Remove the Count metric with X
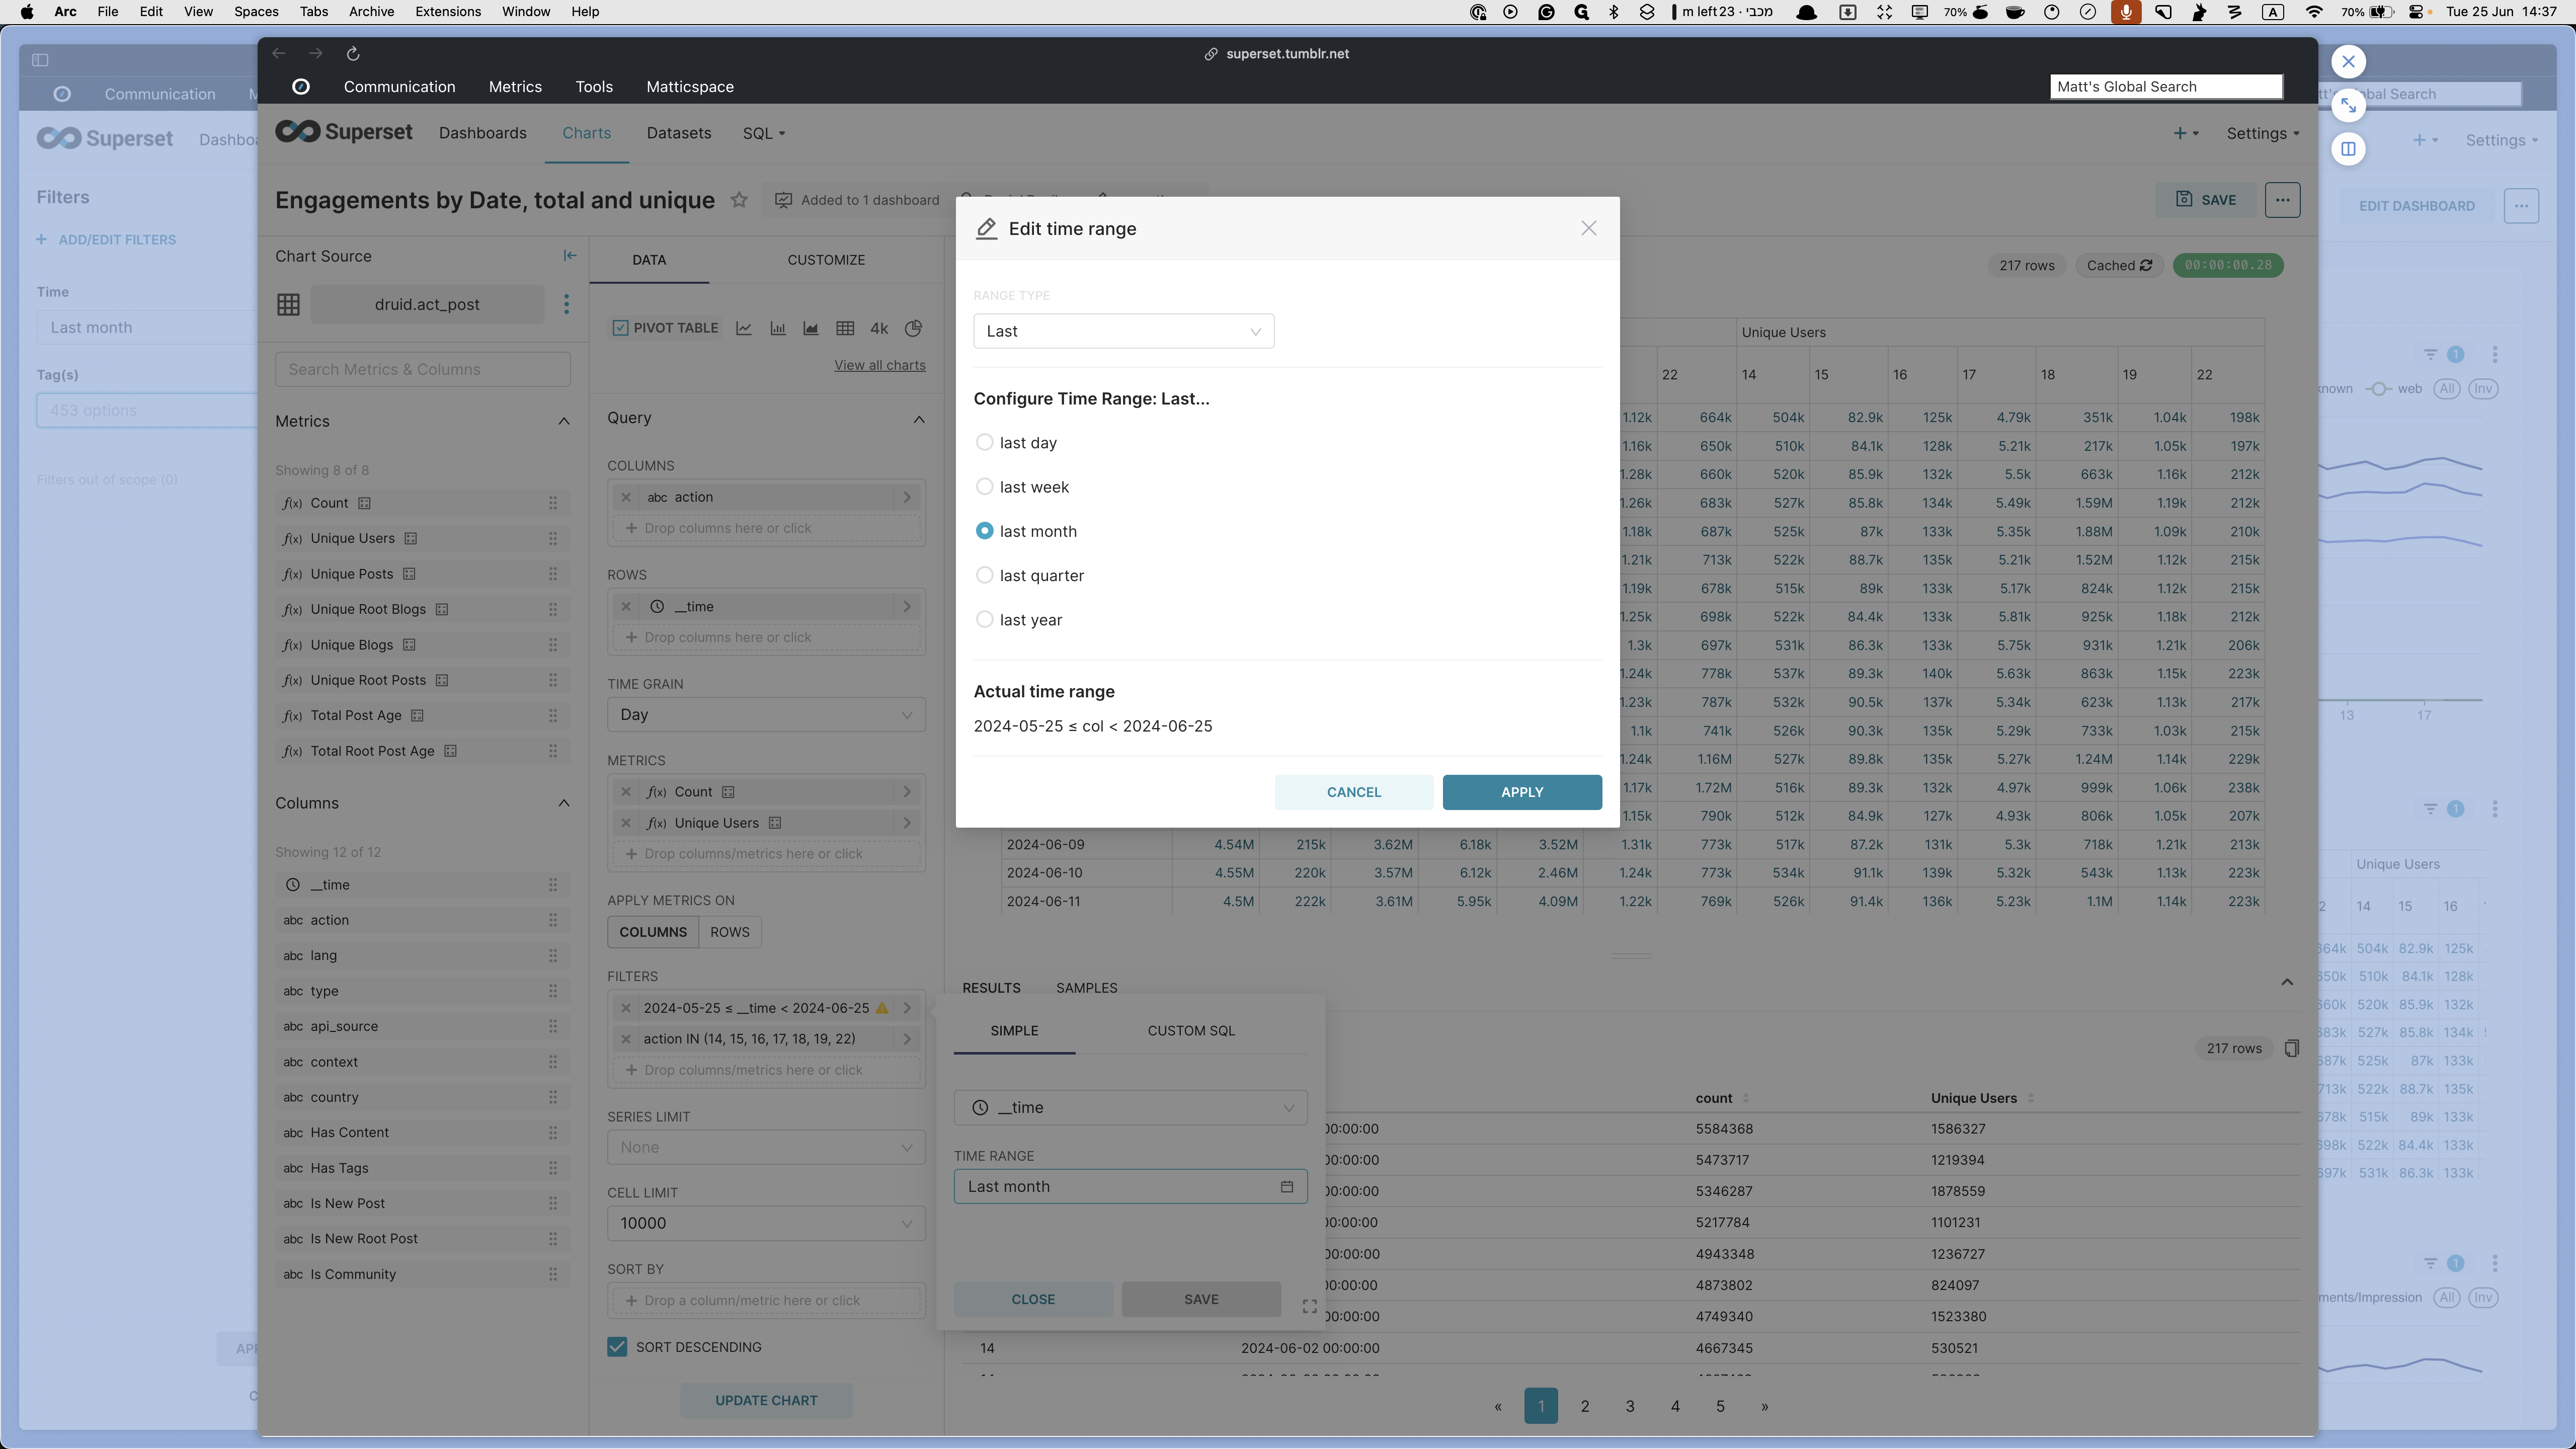Image resolution: width=2576 pixels, height=1449 pixels. [626, 792]
